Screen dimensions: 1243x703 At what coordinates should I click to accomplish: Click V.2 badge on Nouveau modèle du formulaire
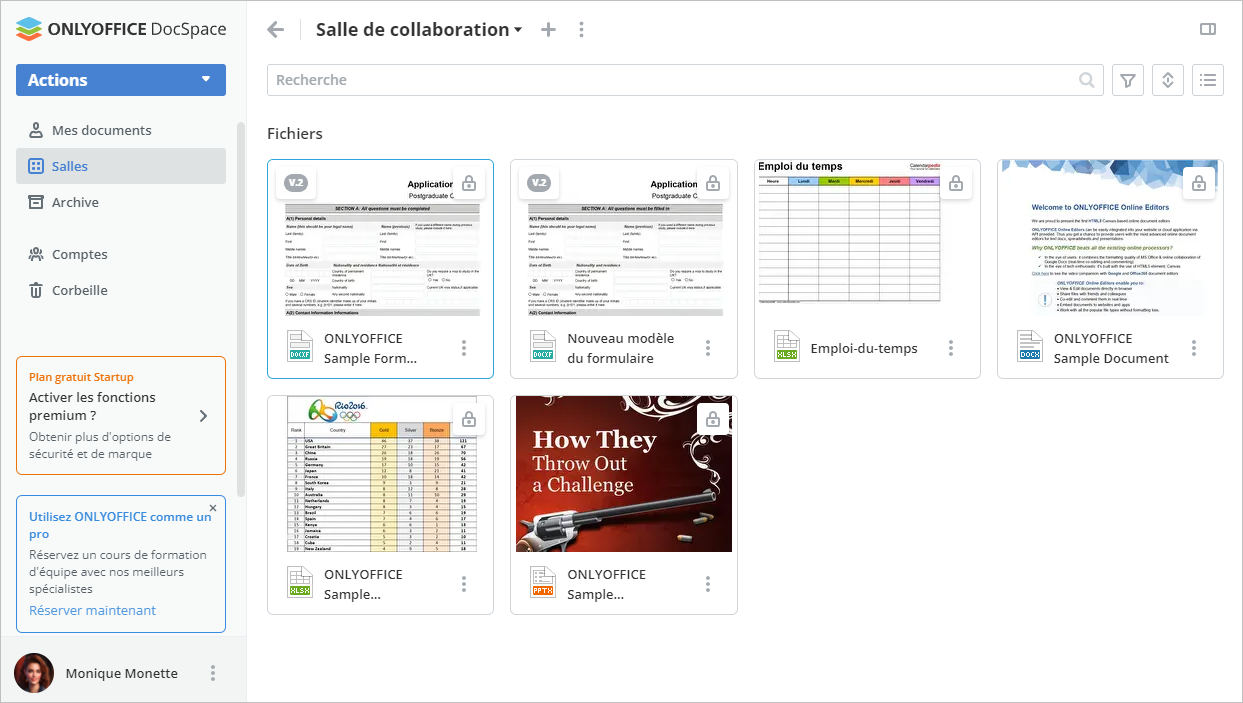click(539, 183)
